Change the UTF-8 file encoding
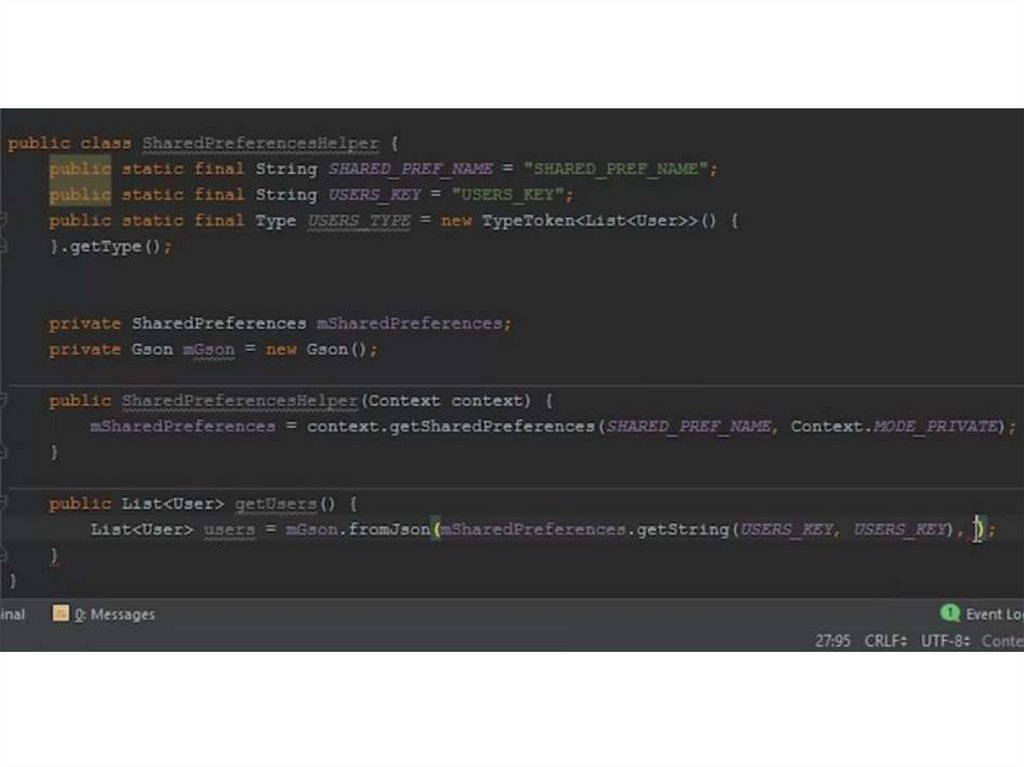Viewport: 1024px width, 767px height. 945,641
